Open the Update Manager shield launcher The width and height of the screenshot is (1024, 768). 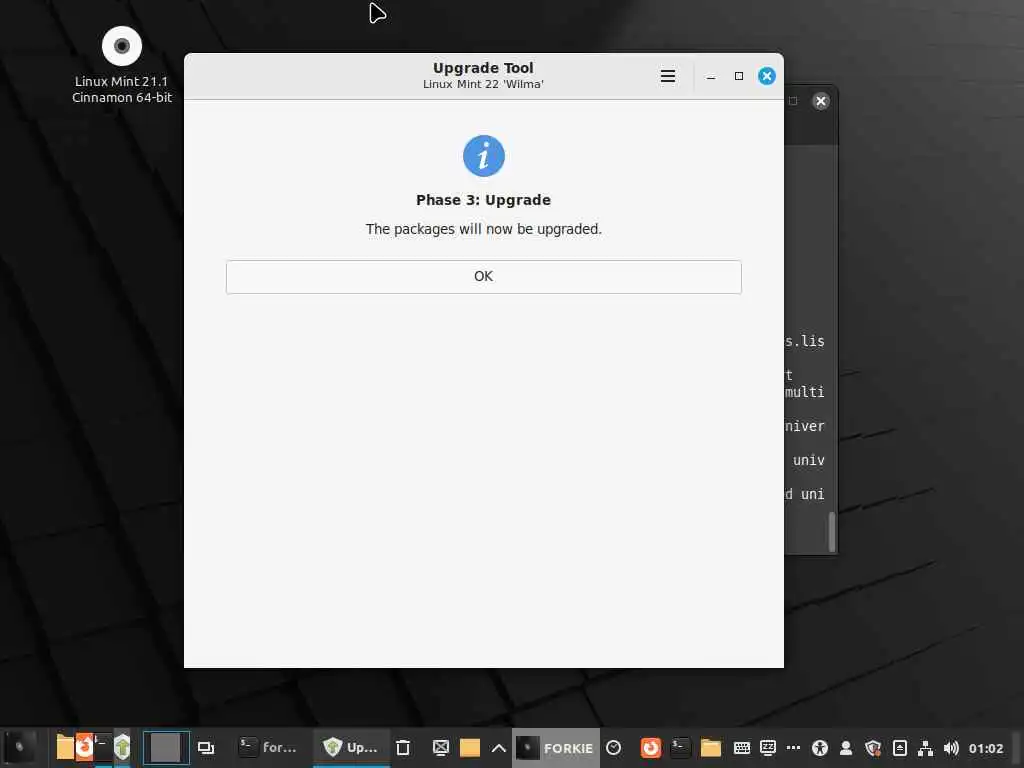point(122,748)
